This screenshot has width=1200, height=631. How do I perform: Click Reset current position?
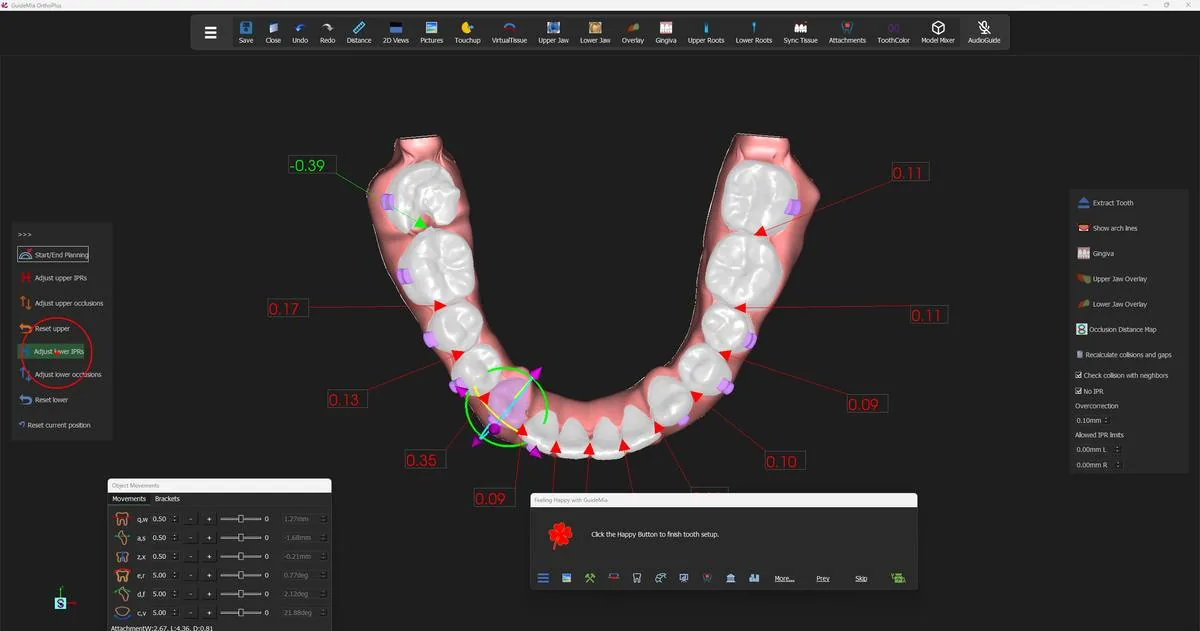(54, 425)
